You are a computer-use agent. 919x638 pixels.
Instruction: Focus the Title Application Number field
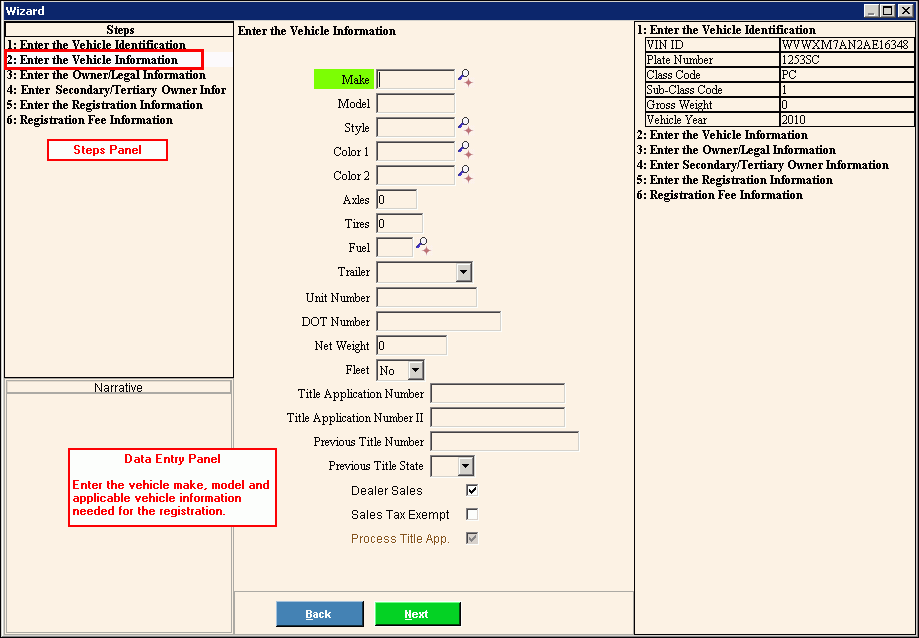(498, 393)
